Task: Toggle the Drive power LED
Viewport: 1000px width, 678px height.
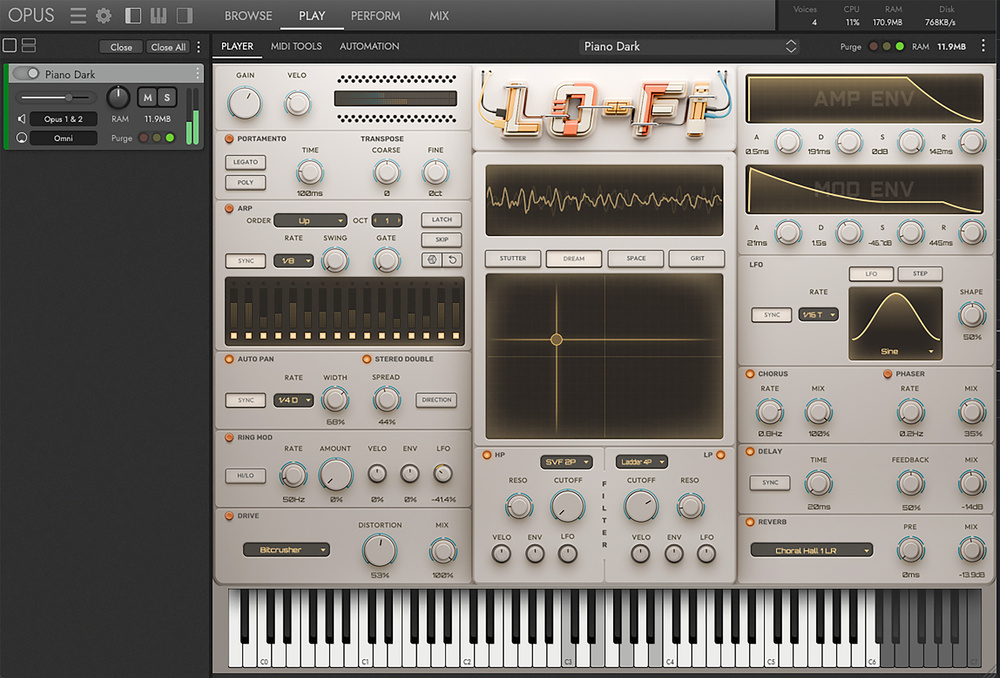Action: click(229, 516)
